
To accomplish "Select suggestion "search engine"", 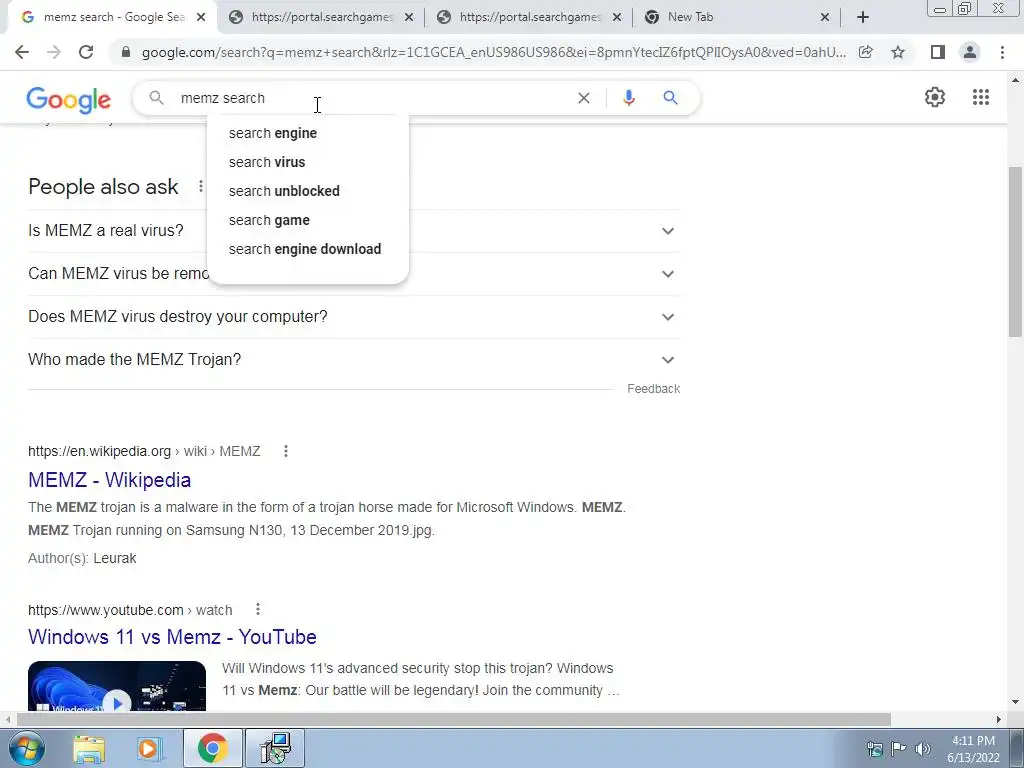I will (308, 133).
